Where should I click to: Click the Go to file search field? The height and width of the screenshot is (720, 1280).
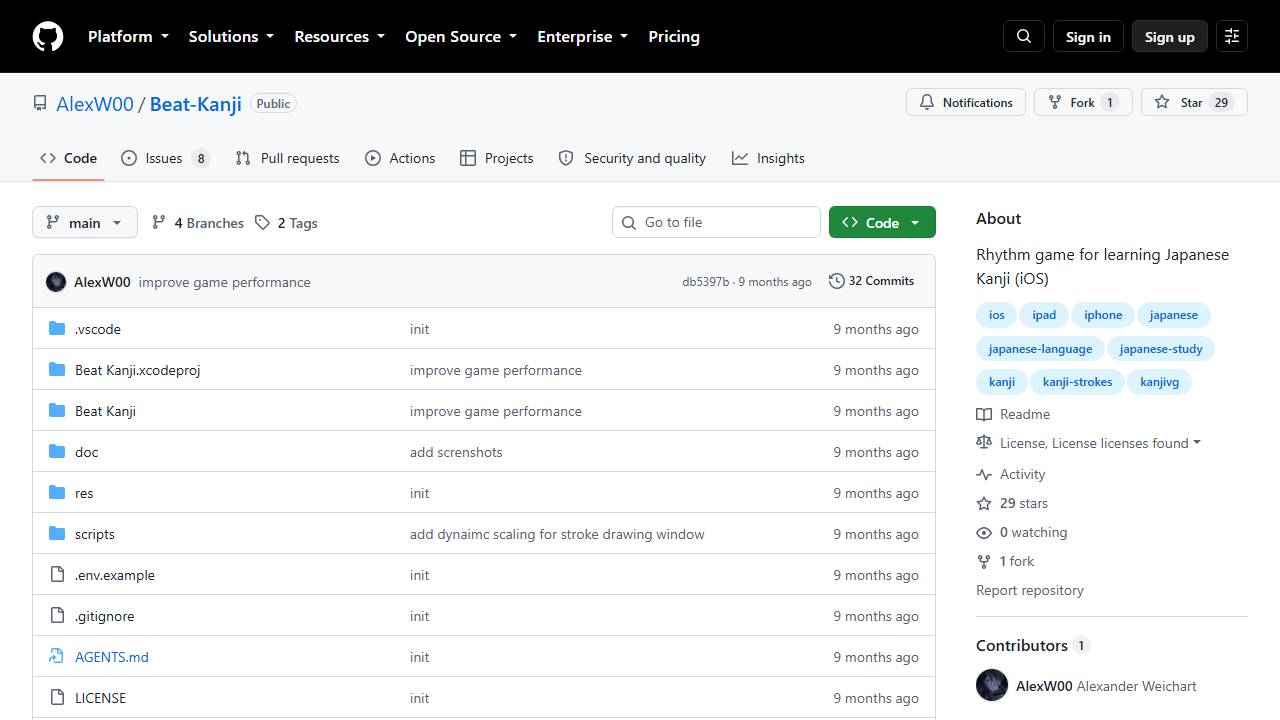[x=716, y=222]
